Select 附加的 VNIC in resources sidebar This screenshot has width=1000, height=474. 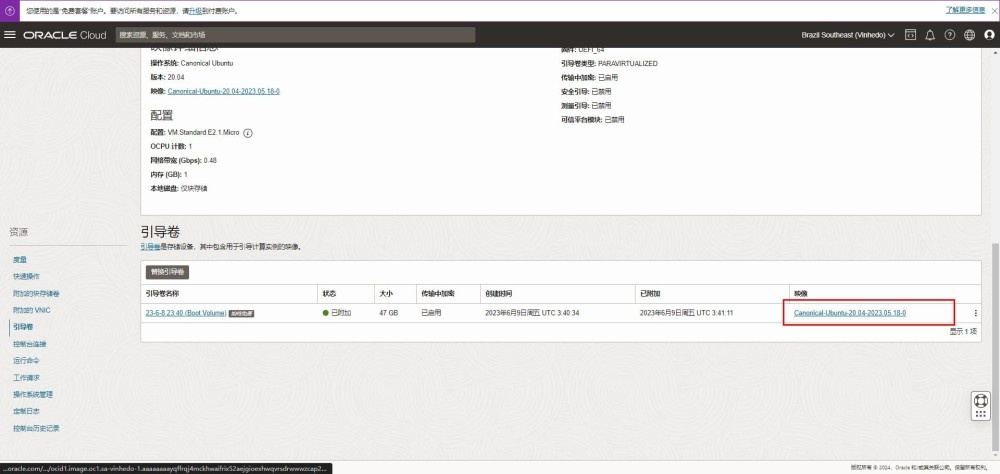[x=32, y=310]
